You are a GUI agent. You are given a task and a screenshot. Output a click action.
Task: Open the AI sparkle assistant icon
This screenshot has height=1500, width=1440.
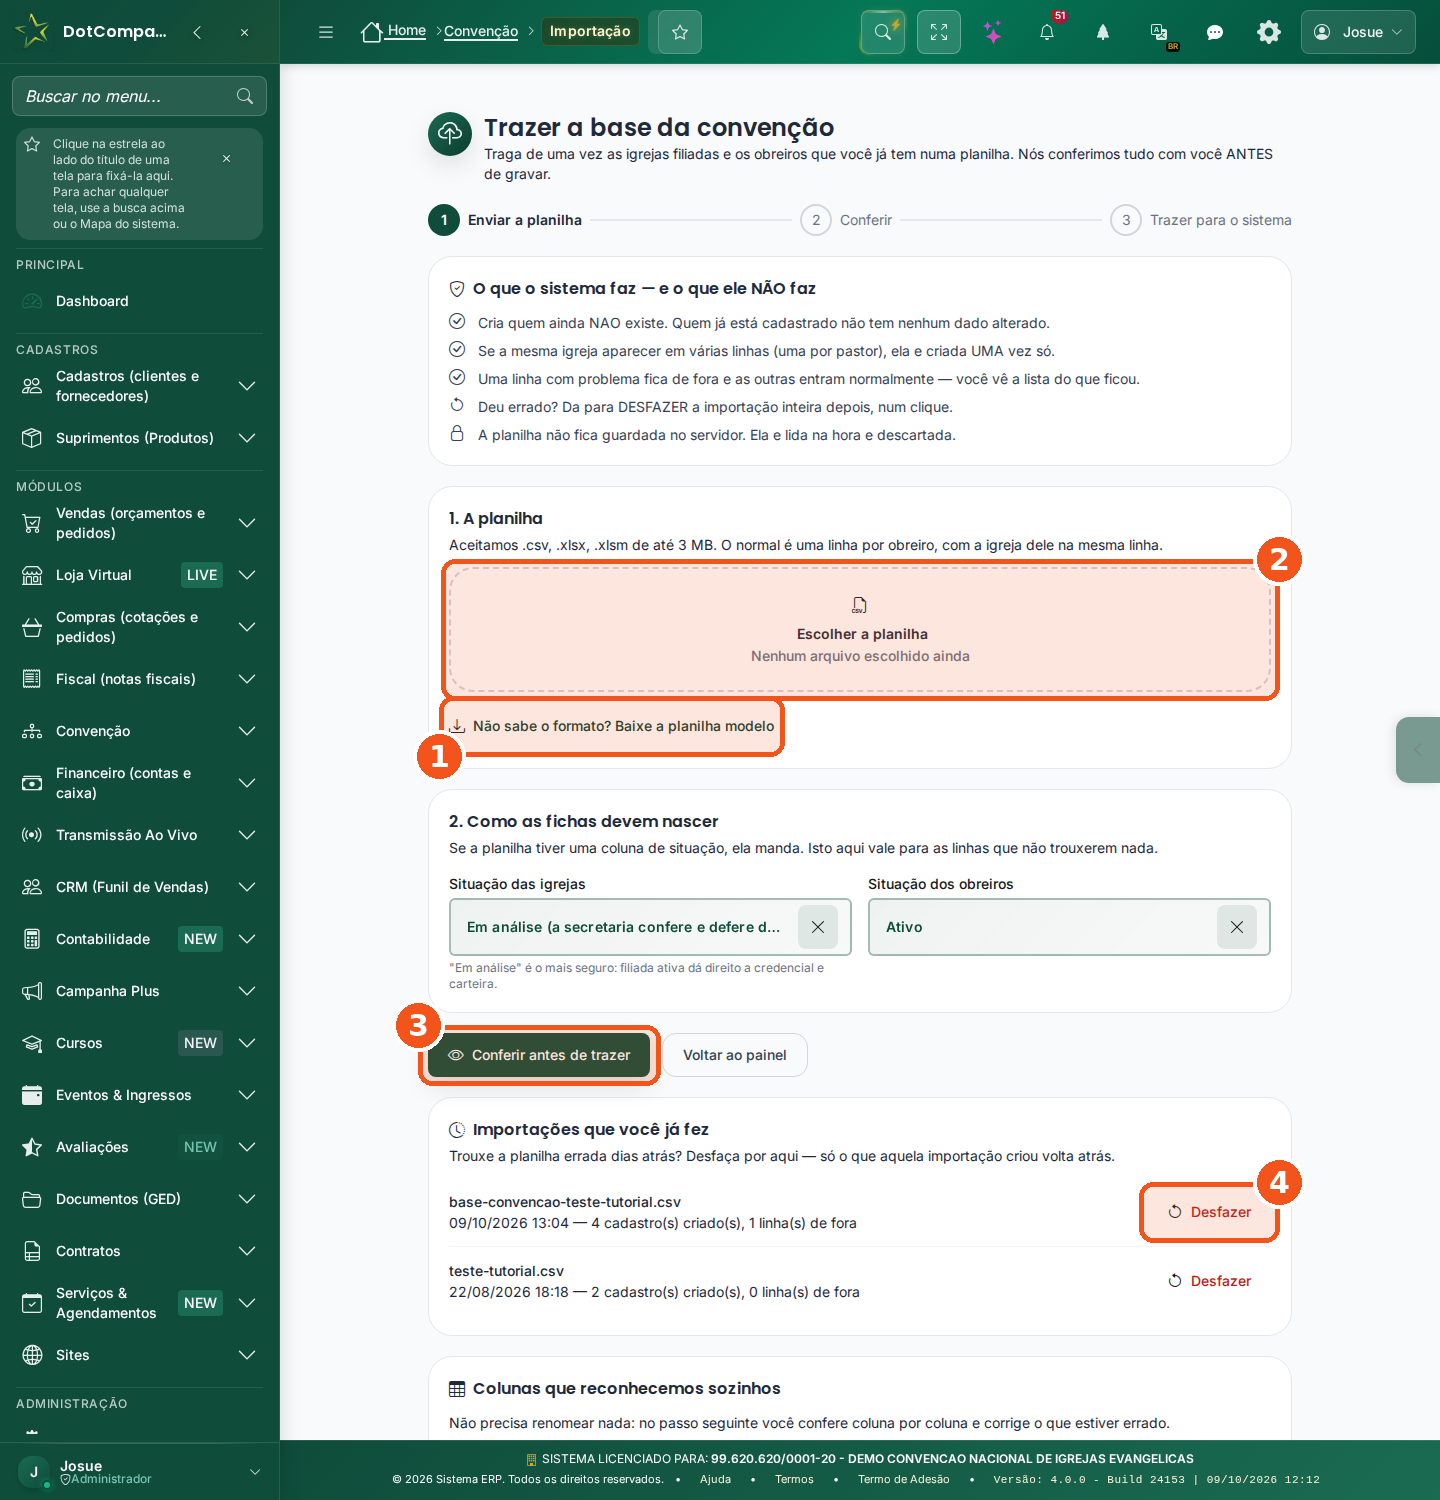click(993, 32)
